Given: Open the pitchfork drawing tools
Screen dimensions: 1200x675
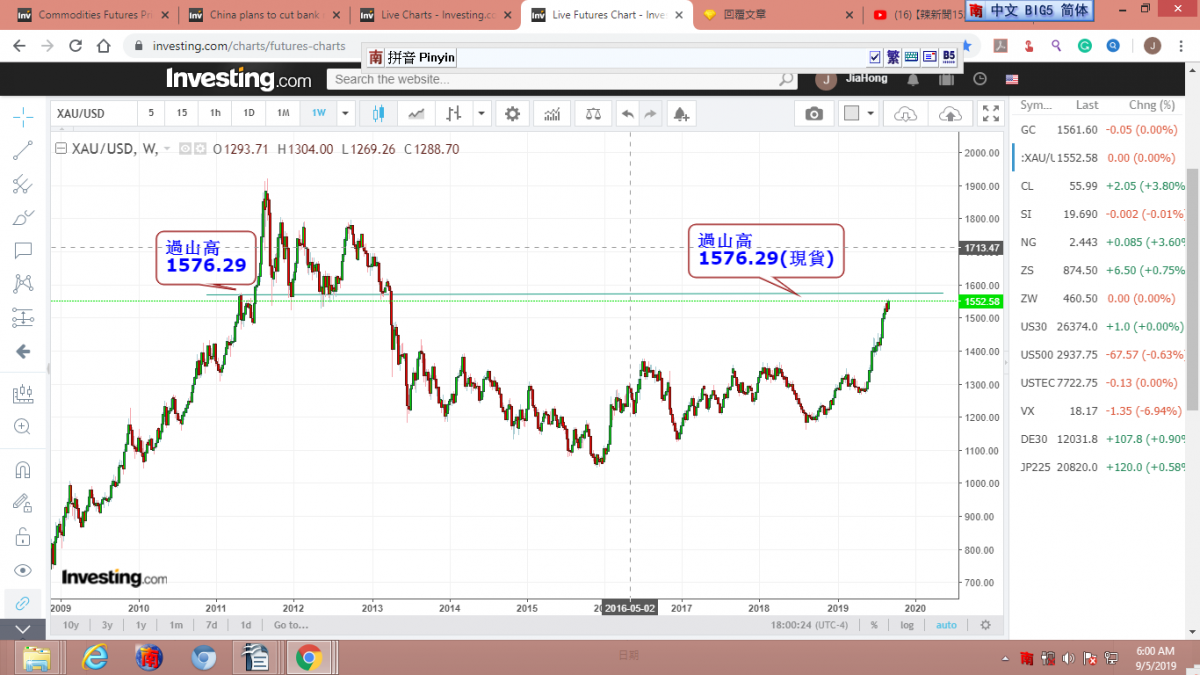Looking at the screenshot, I should [23, 184].
